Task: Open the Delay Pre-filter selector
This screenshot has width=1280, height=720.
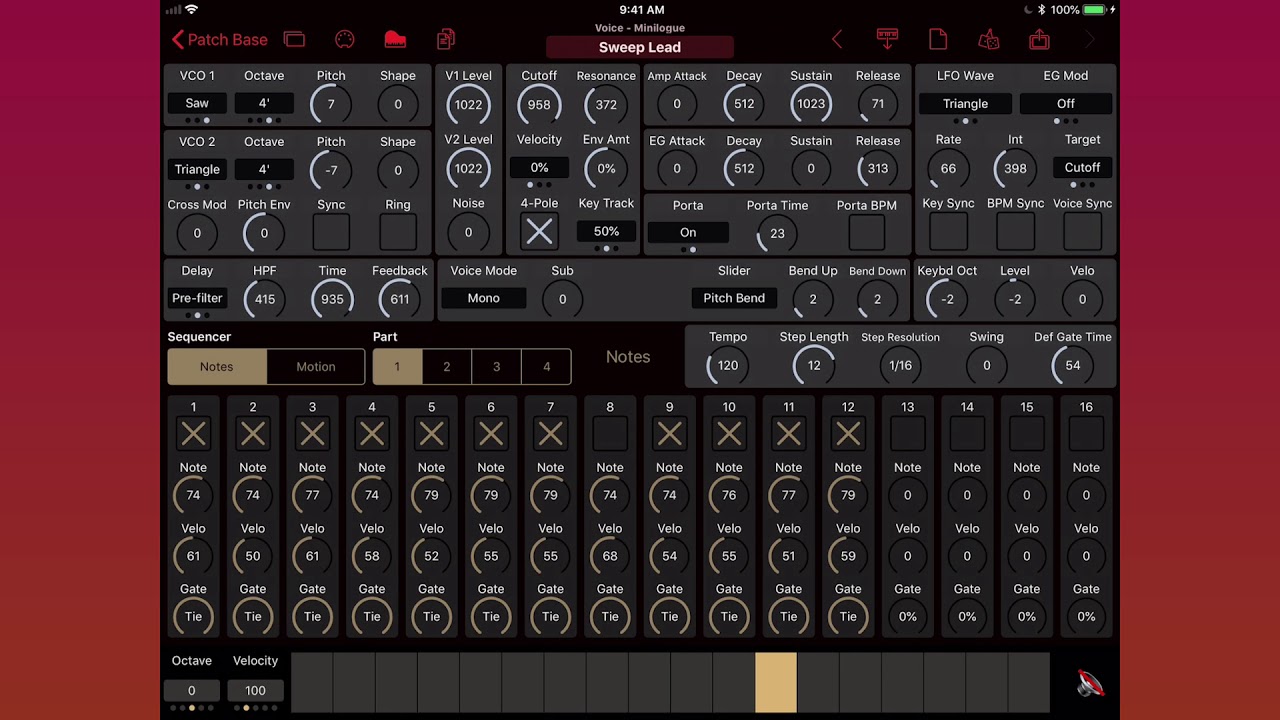Action: pos(197,298)
